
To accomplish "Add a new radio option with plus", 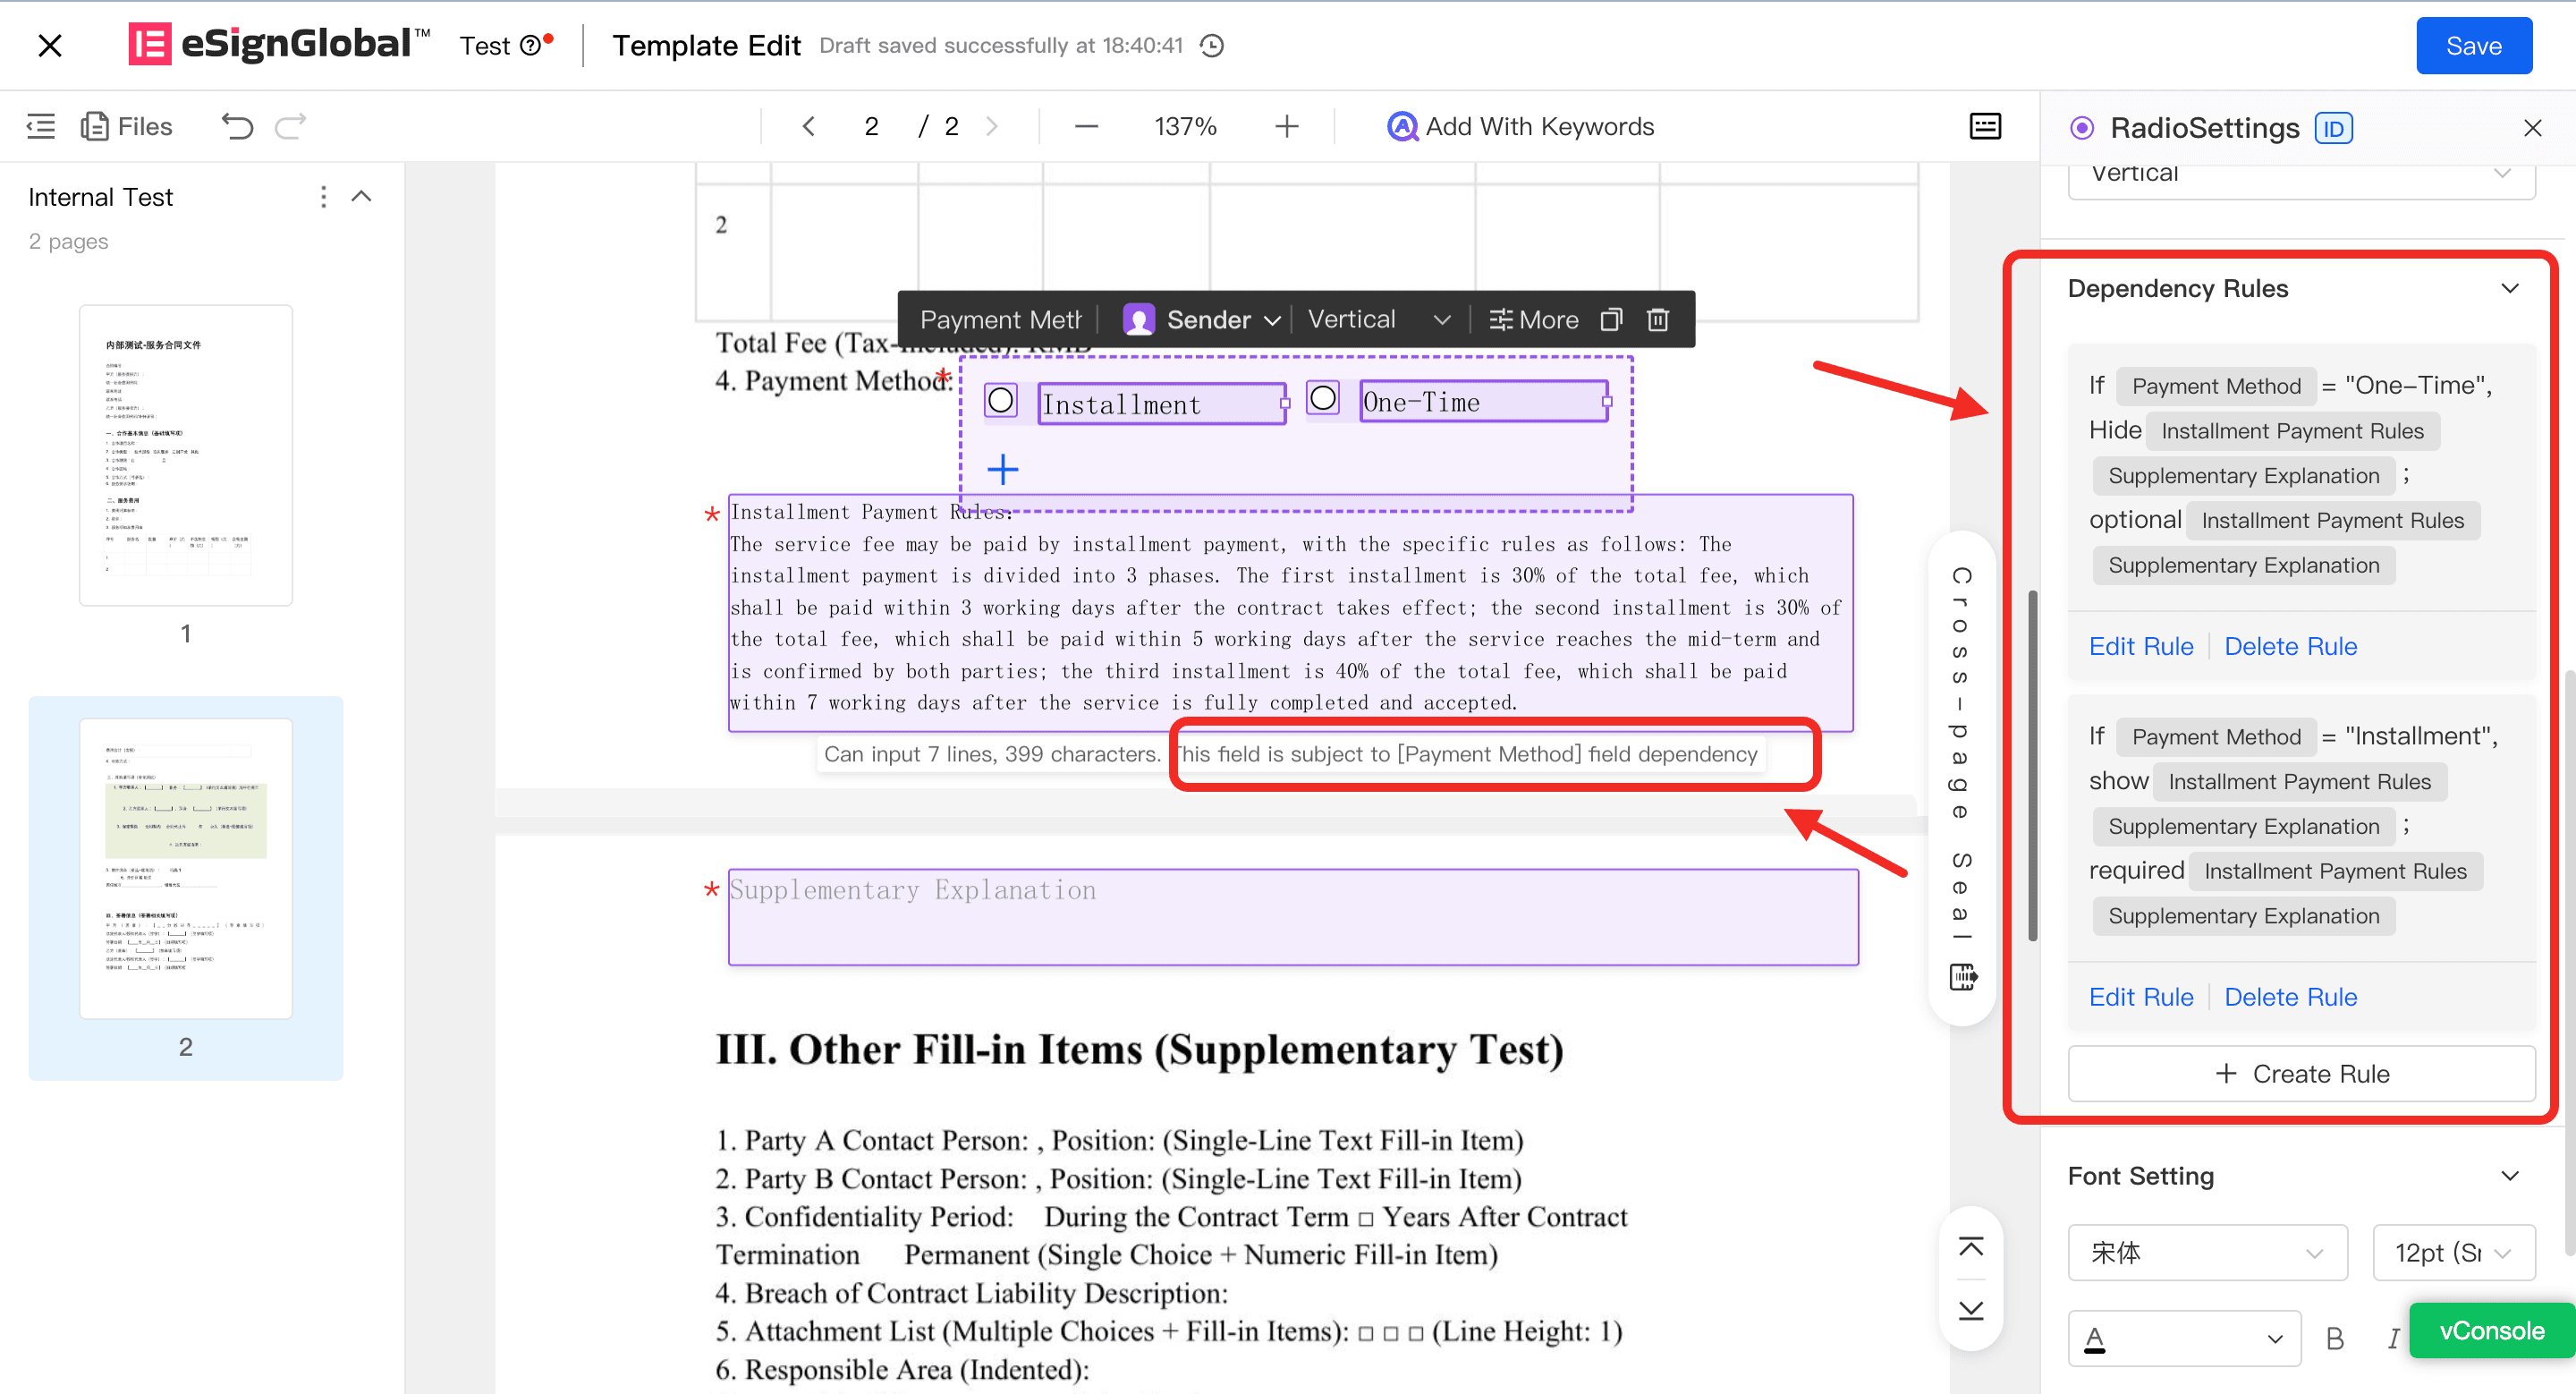I will [x=1002, y=470].
